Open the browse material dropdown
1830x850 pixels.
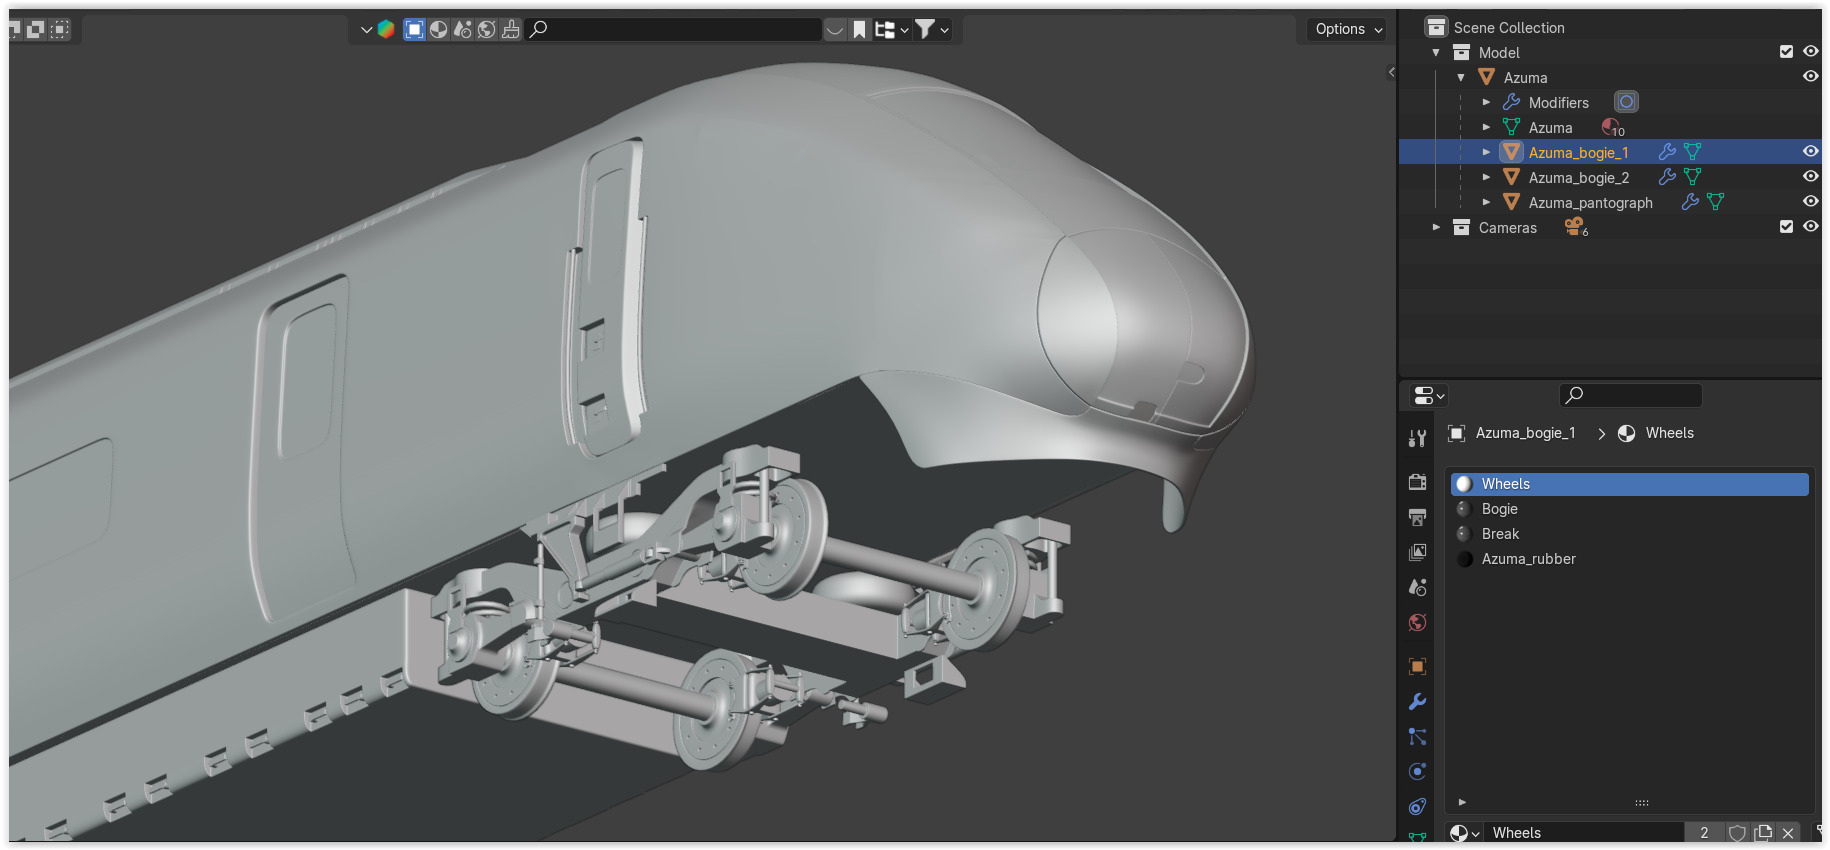pyautogui.click(x=1464, y=833)
